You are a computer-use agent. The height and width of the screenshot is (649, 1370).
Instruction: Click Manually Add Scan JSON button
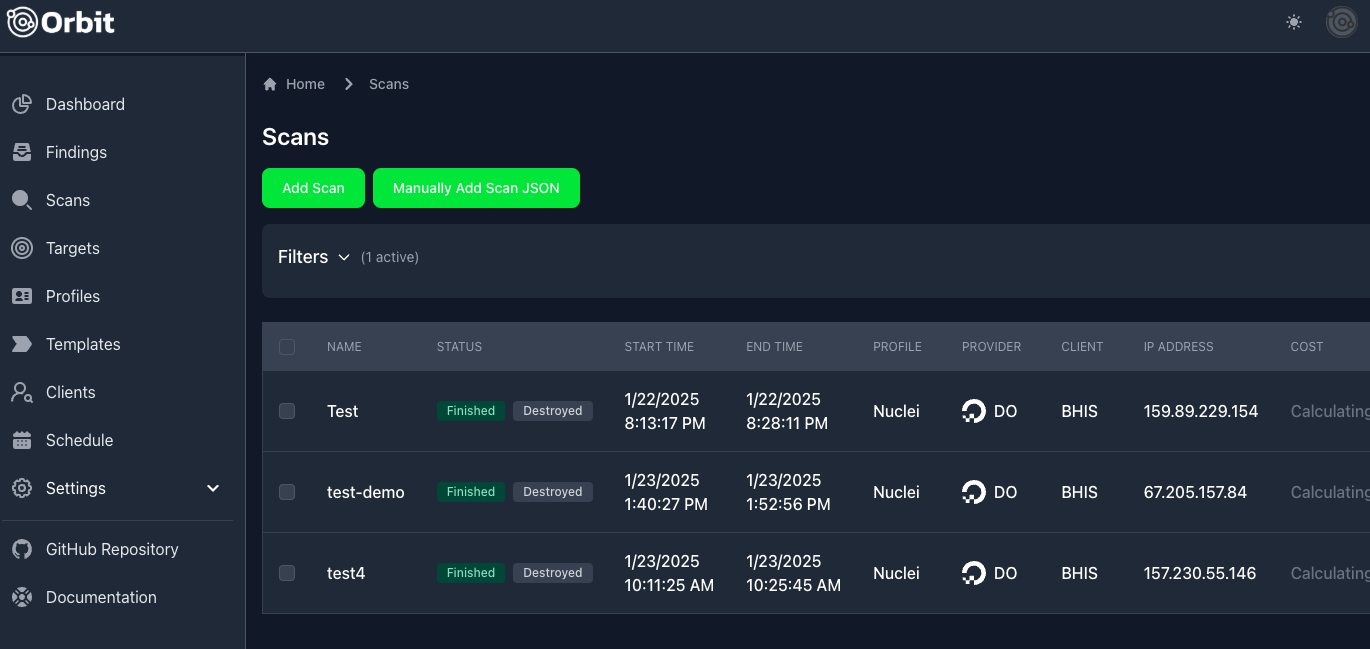pyautogui.click(x=476, y=188)
